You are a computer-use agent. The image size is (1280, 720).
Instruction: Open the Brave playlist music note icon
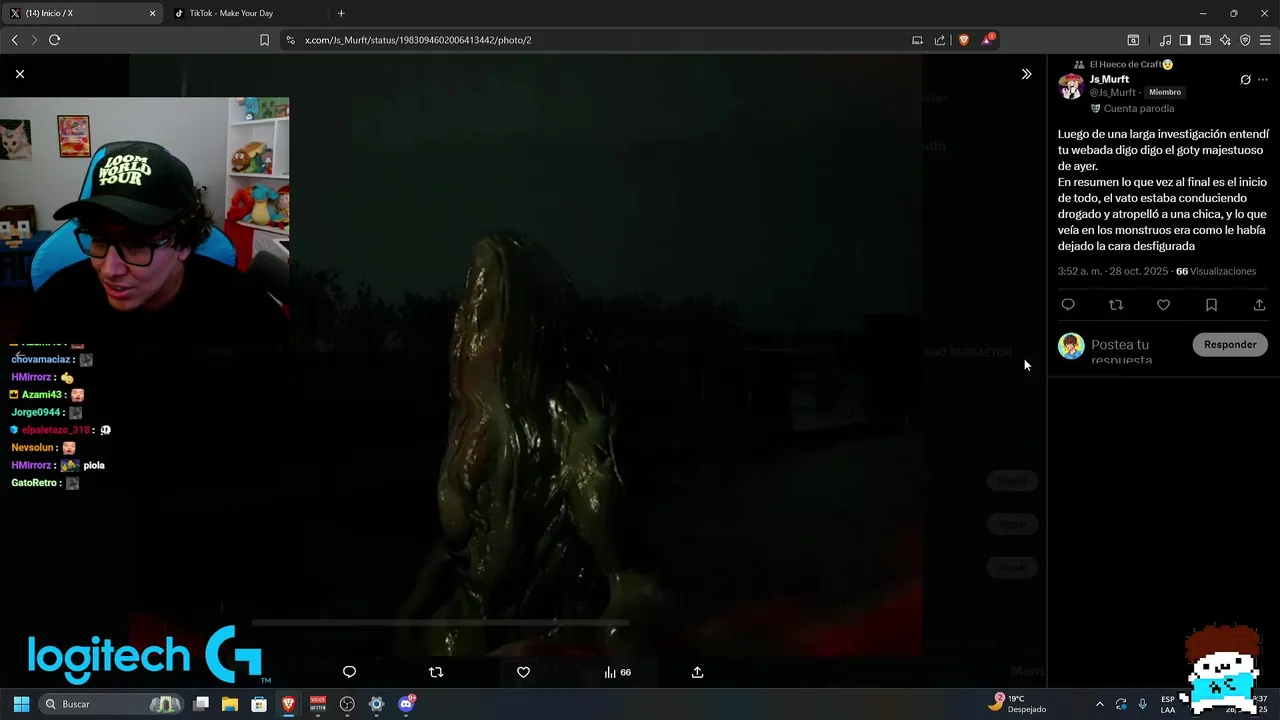pos(1165,40)
